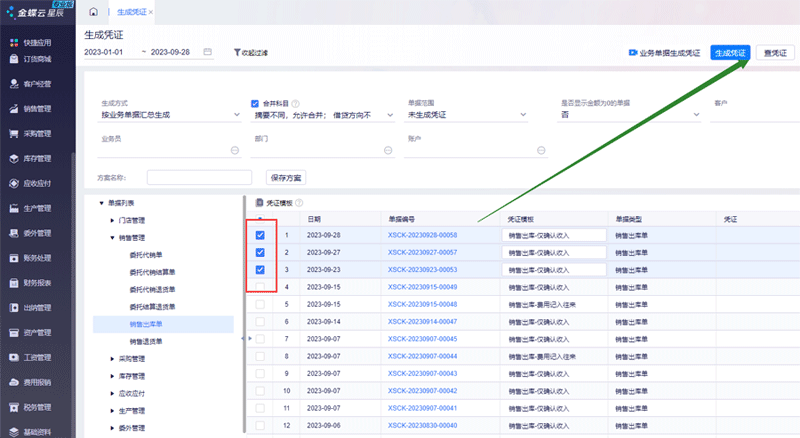Image resolution: width=800 pixels, height=438 pixels.
Task: Click the round icon in 账户 field
Action: pos(541,151)
